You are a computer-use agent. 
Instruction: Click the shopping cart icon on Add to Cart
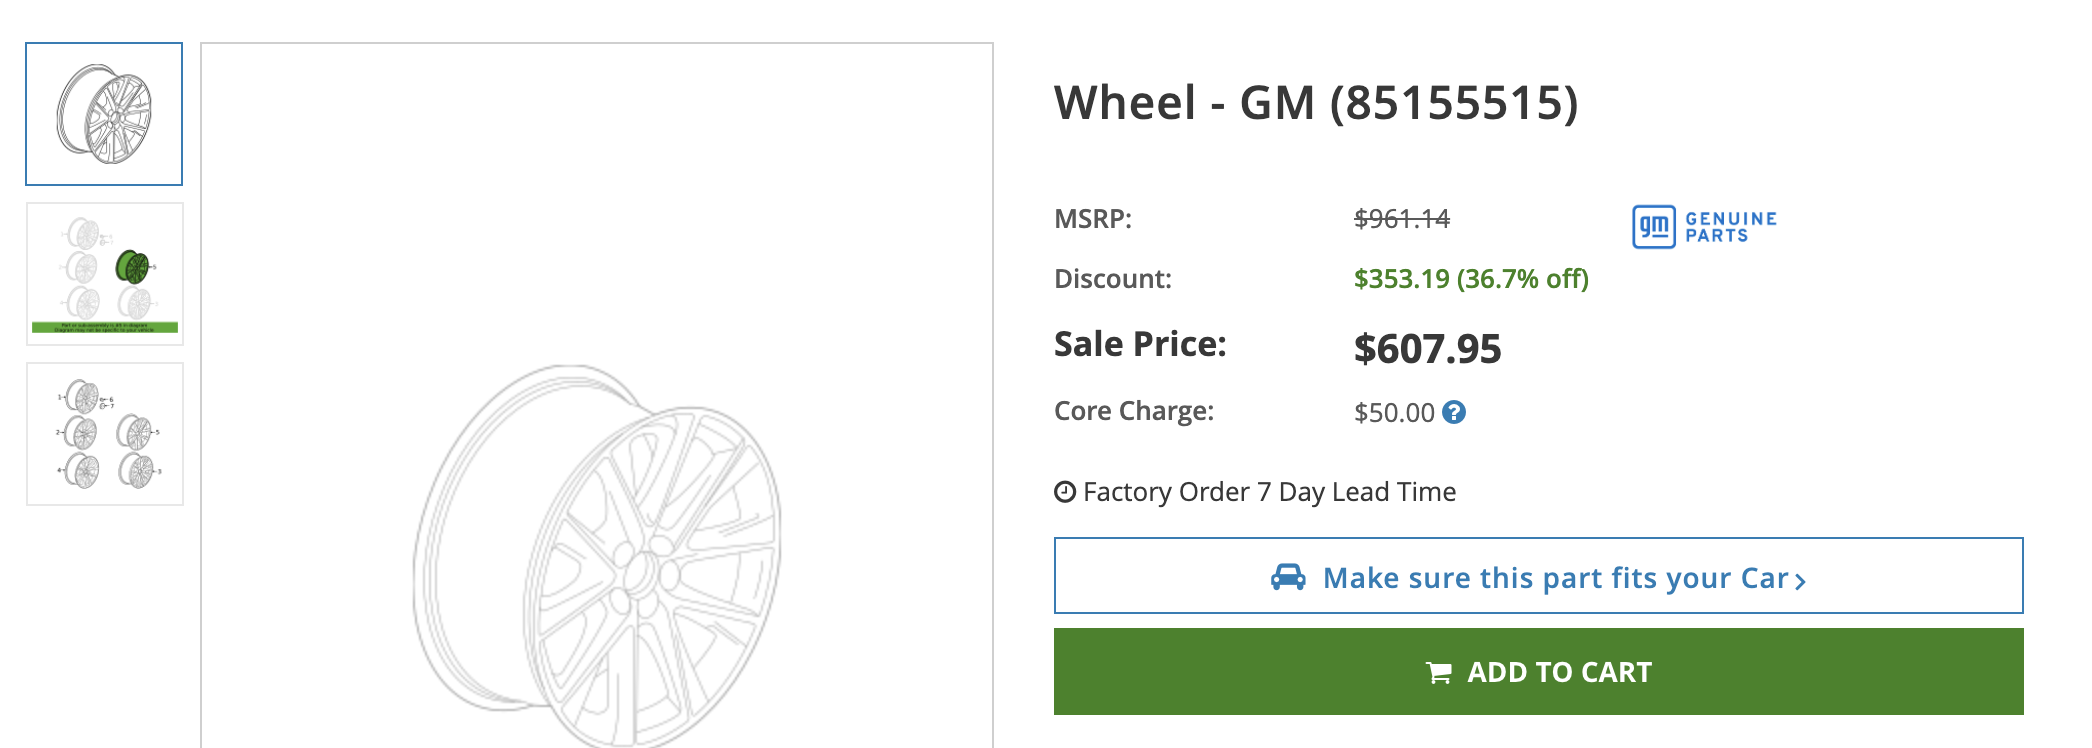point(1438,672)
